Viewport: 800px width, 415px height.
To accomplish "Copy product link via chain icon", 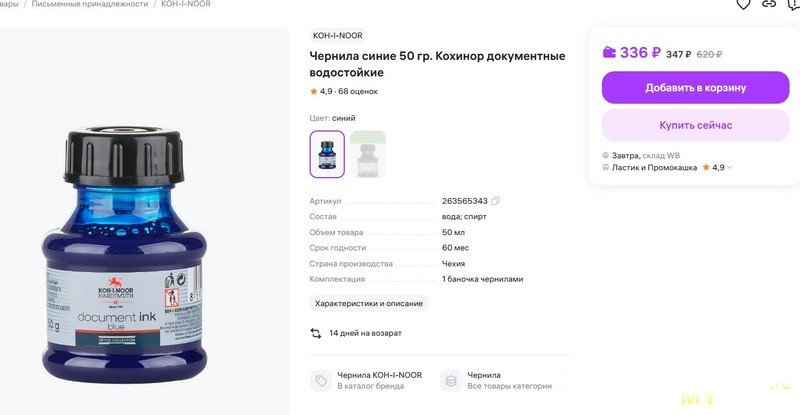I will coord(768,4).
